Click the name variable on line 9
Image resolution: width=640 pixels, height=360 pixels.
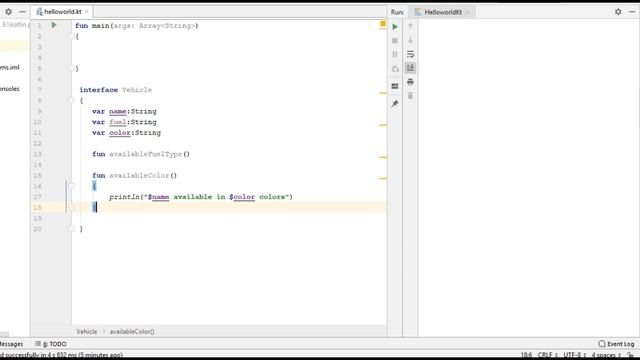[118, 111]
